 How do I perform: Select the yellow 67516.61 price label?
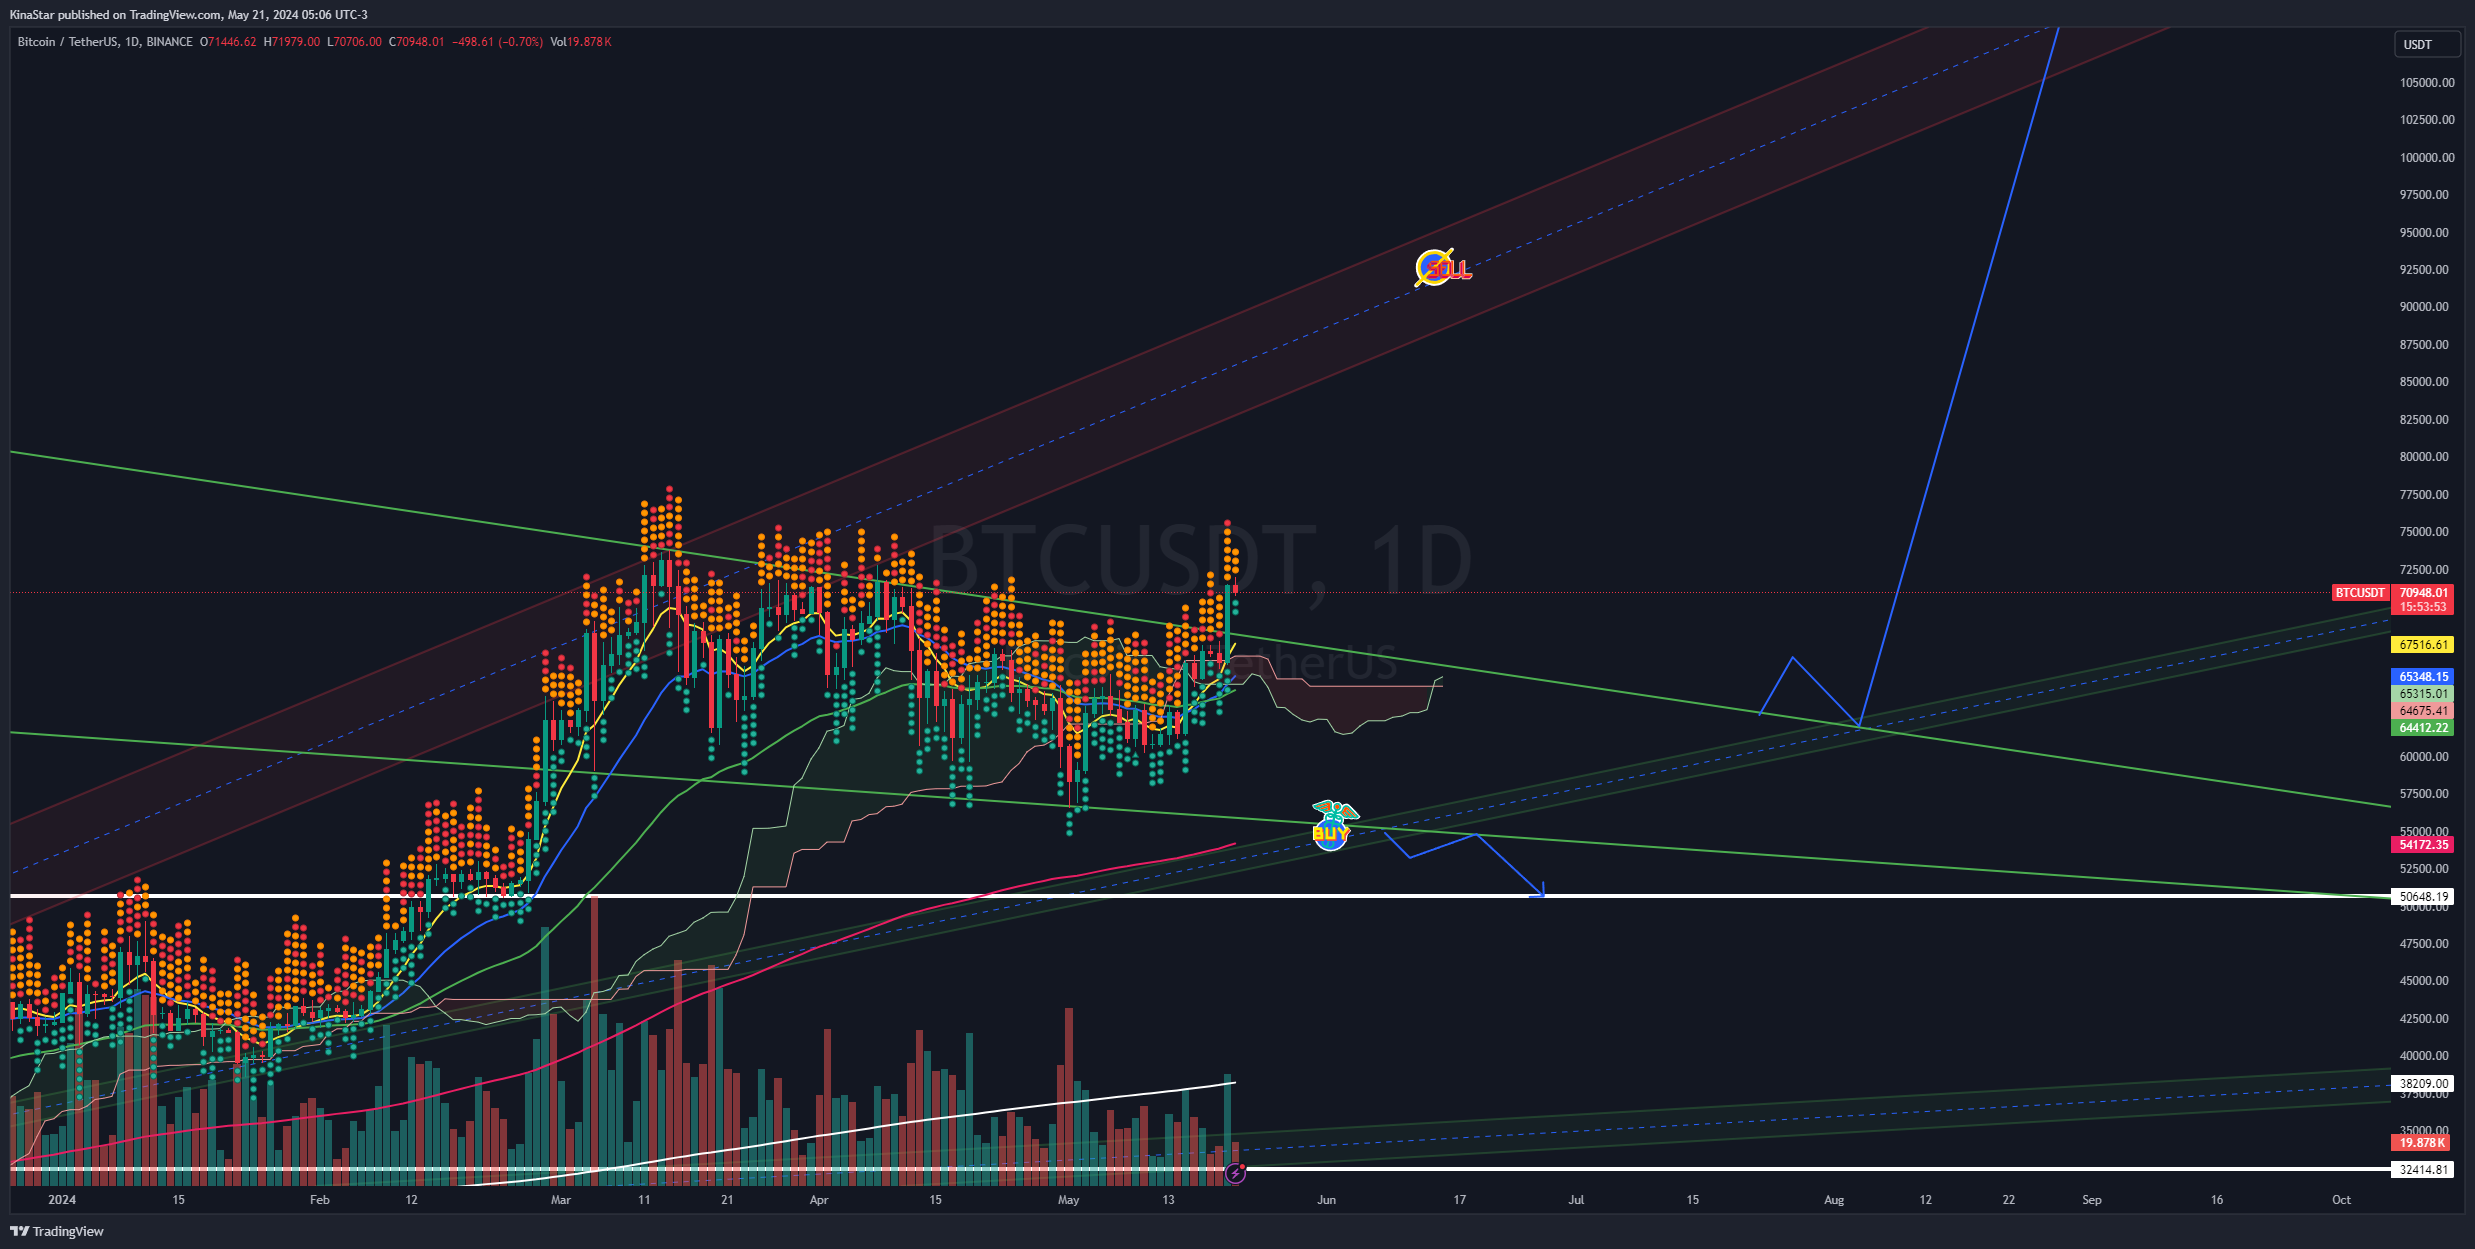(2423, 645)
